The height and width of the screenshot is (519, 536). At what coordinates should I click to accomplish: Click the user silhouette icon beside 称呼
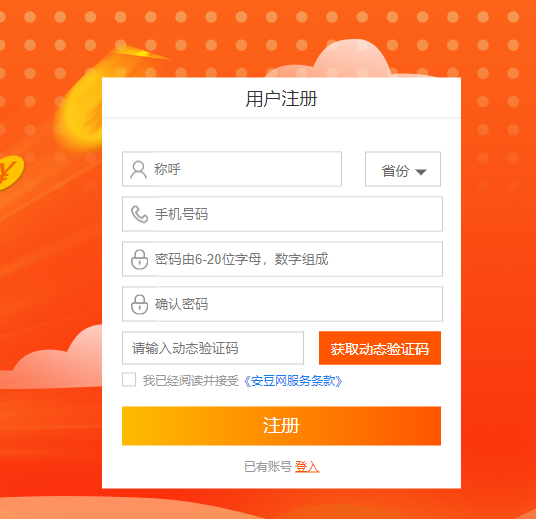[x=138, y=170]
